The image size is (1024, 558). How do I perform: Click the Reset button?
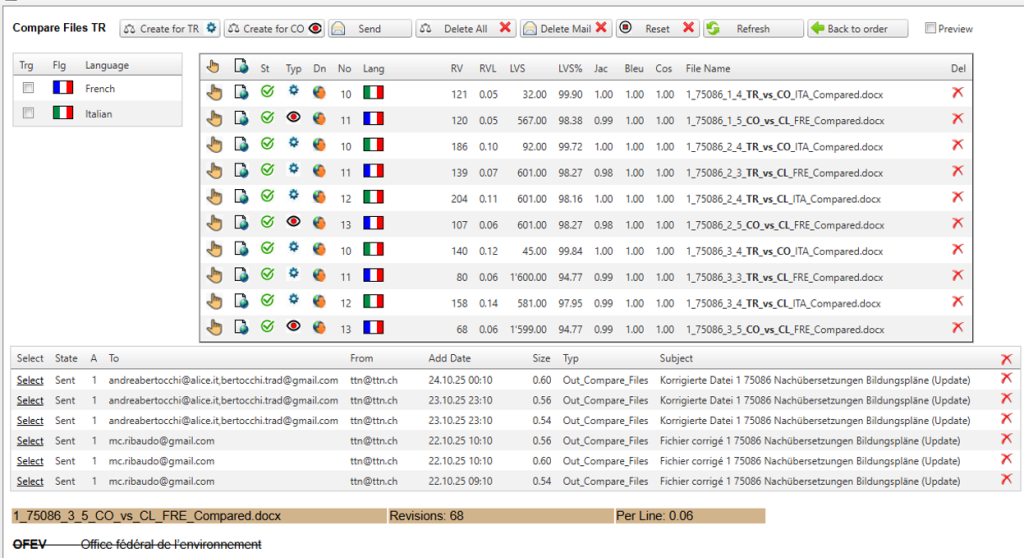[x=656, y=29]
